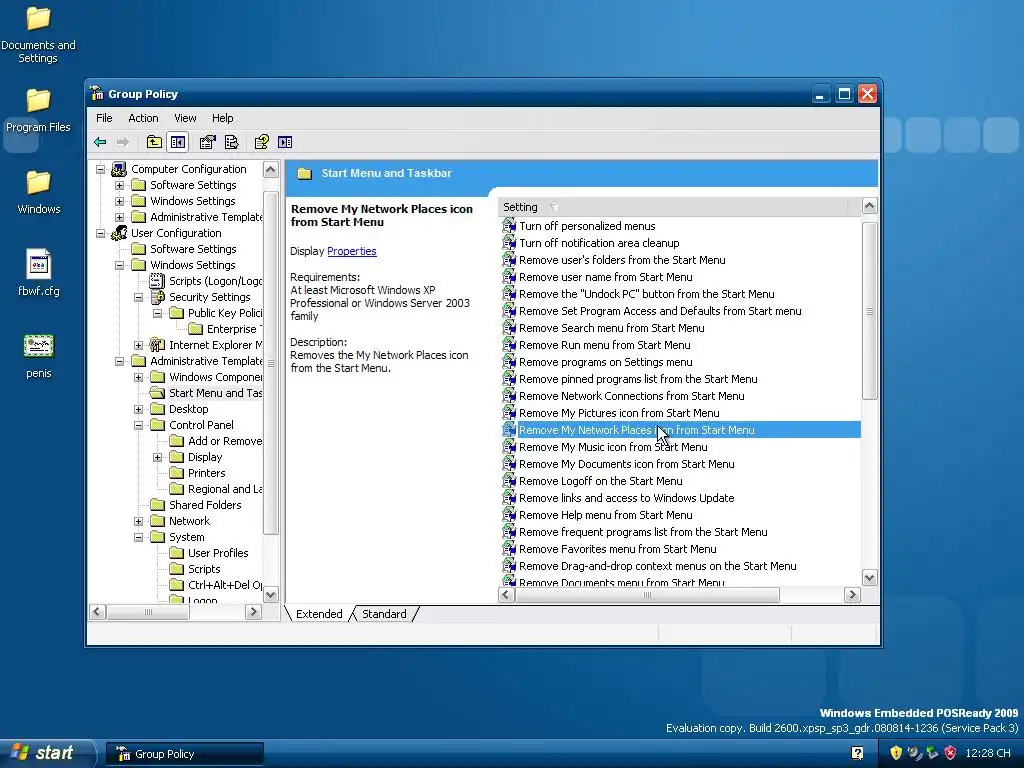Click the policy icon beside Remove Run menu from Start Menu

(509, 345)
